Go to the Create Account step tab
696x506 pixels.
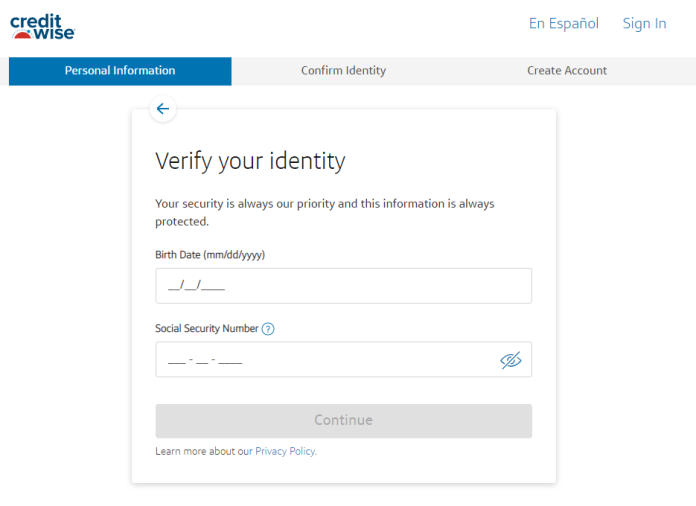click(567, 71)
